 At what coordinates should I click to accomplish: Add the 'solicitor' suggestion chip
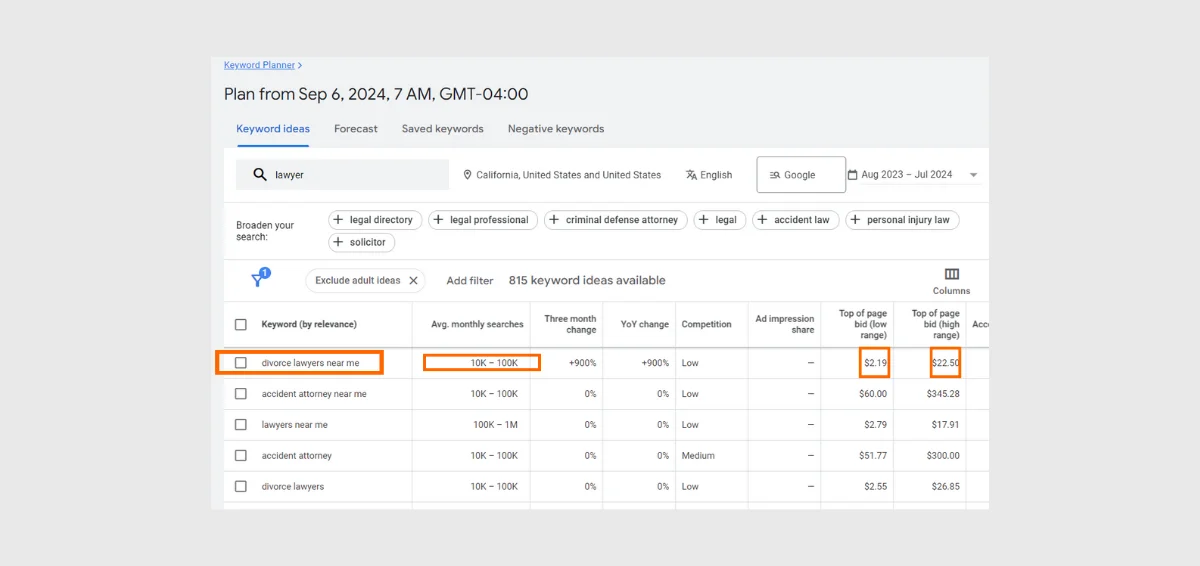362,242
